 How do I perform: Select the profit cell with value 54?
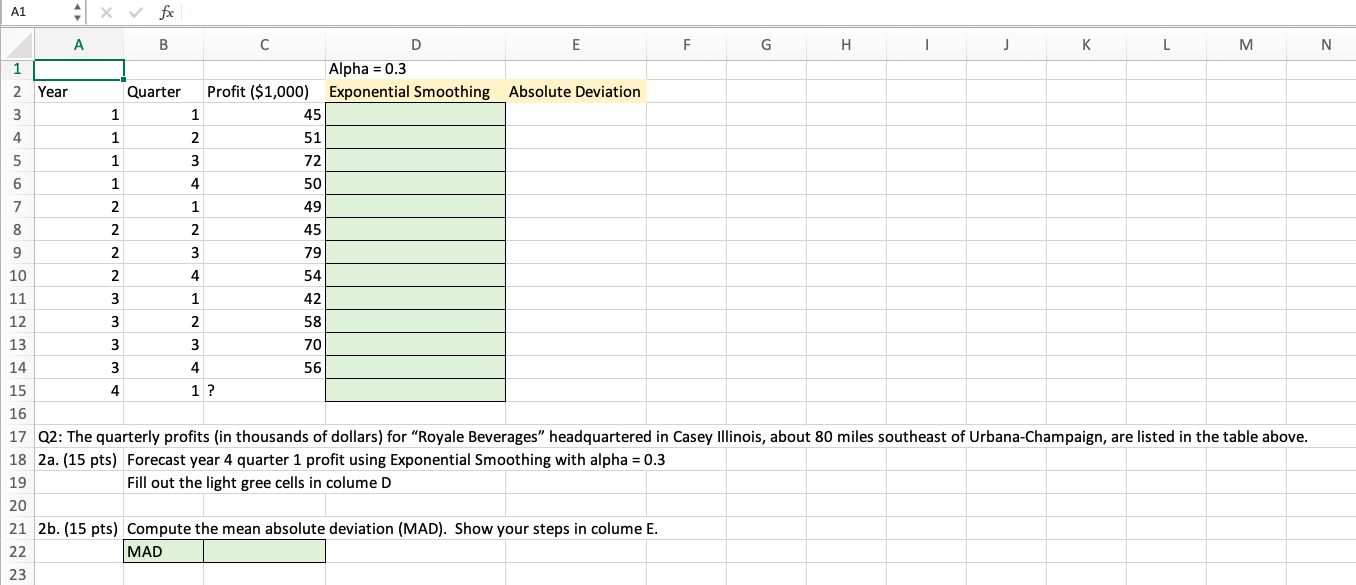[264, 275]
